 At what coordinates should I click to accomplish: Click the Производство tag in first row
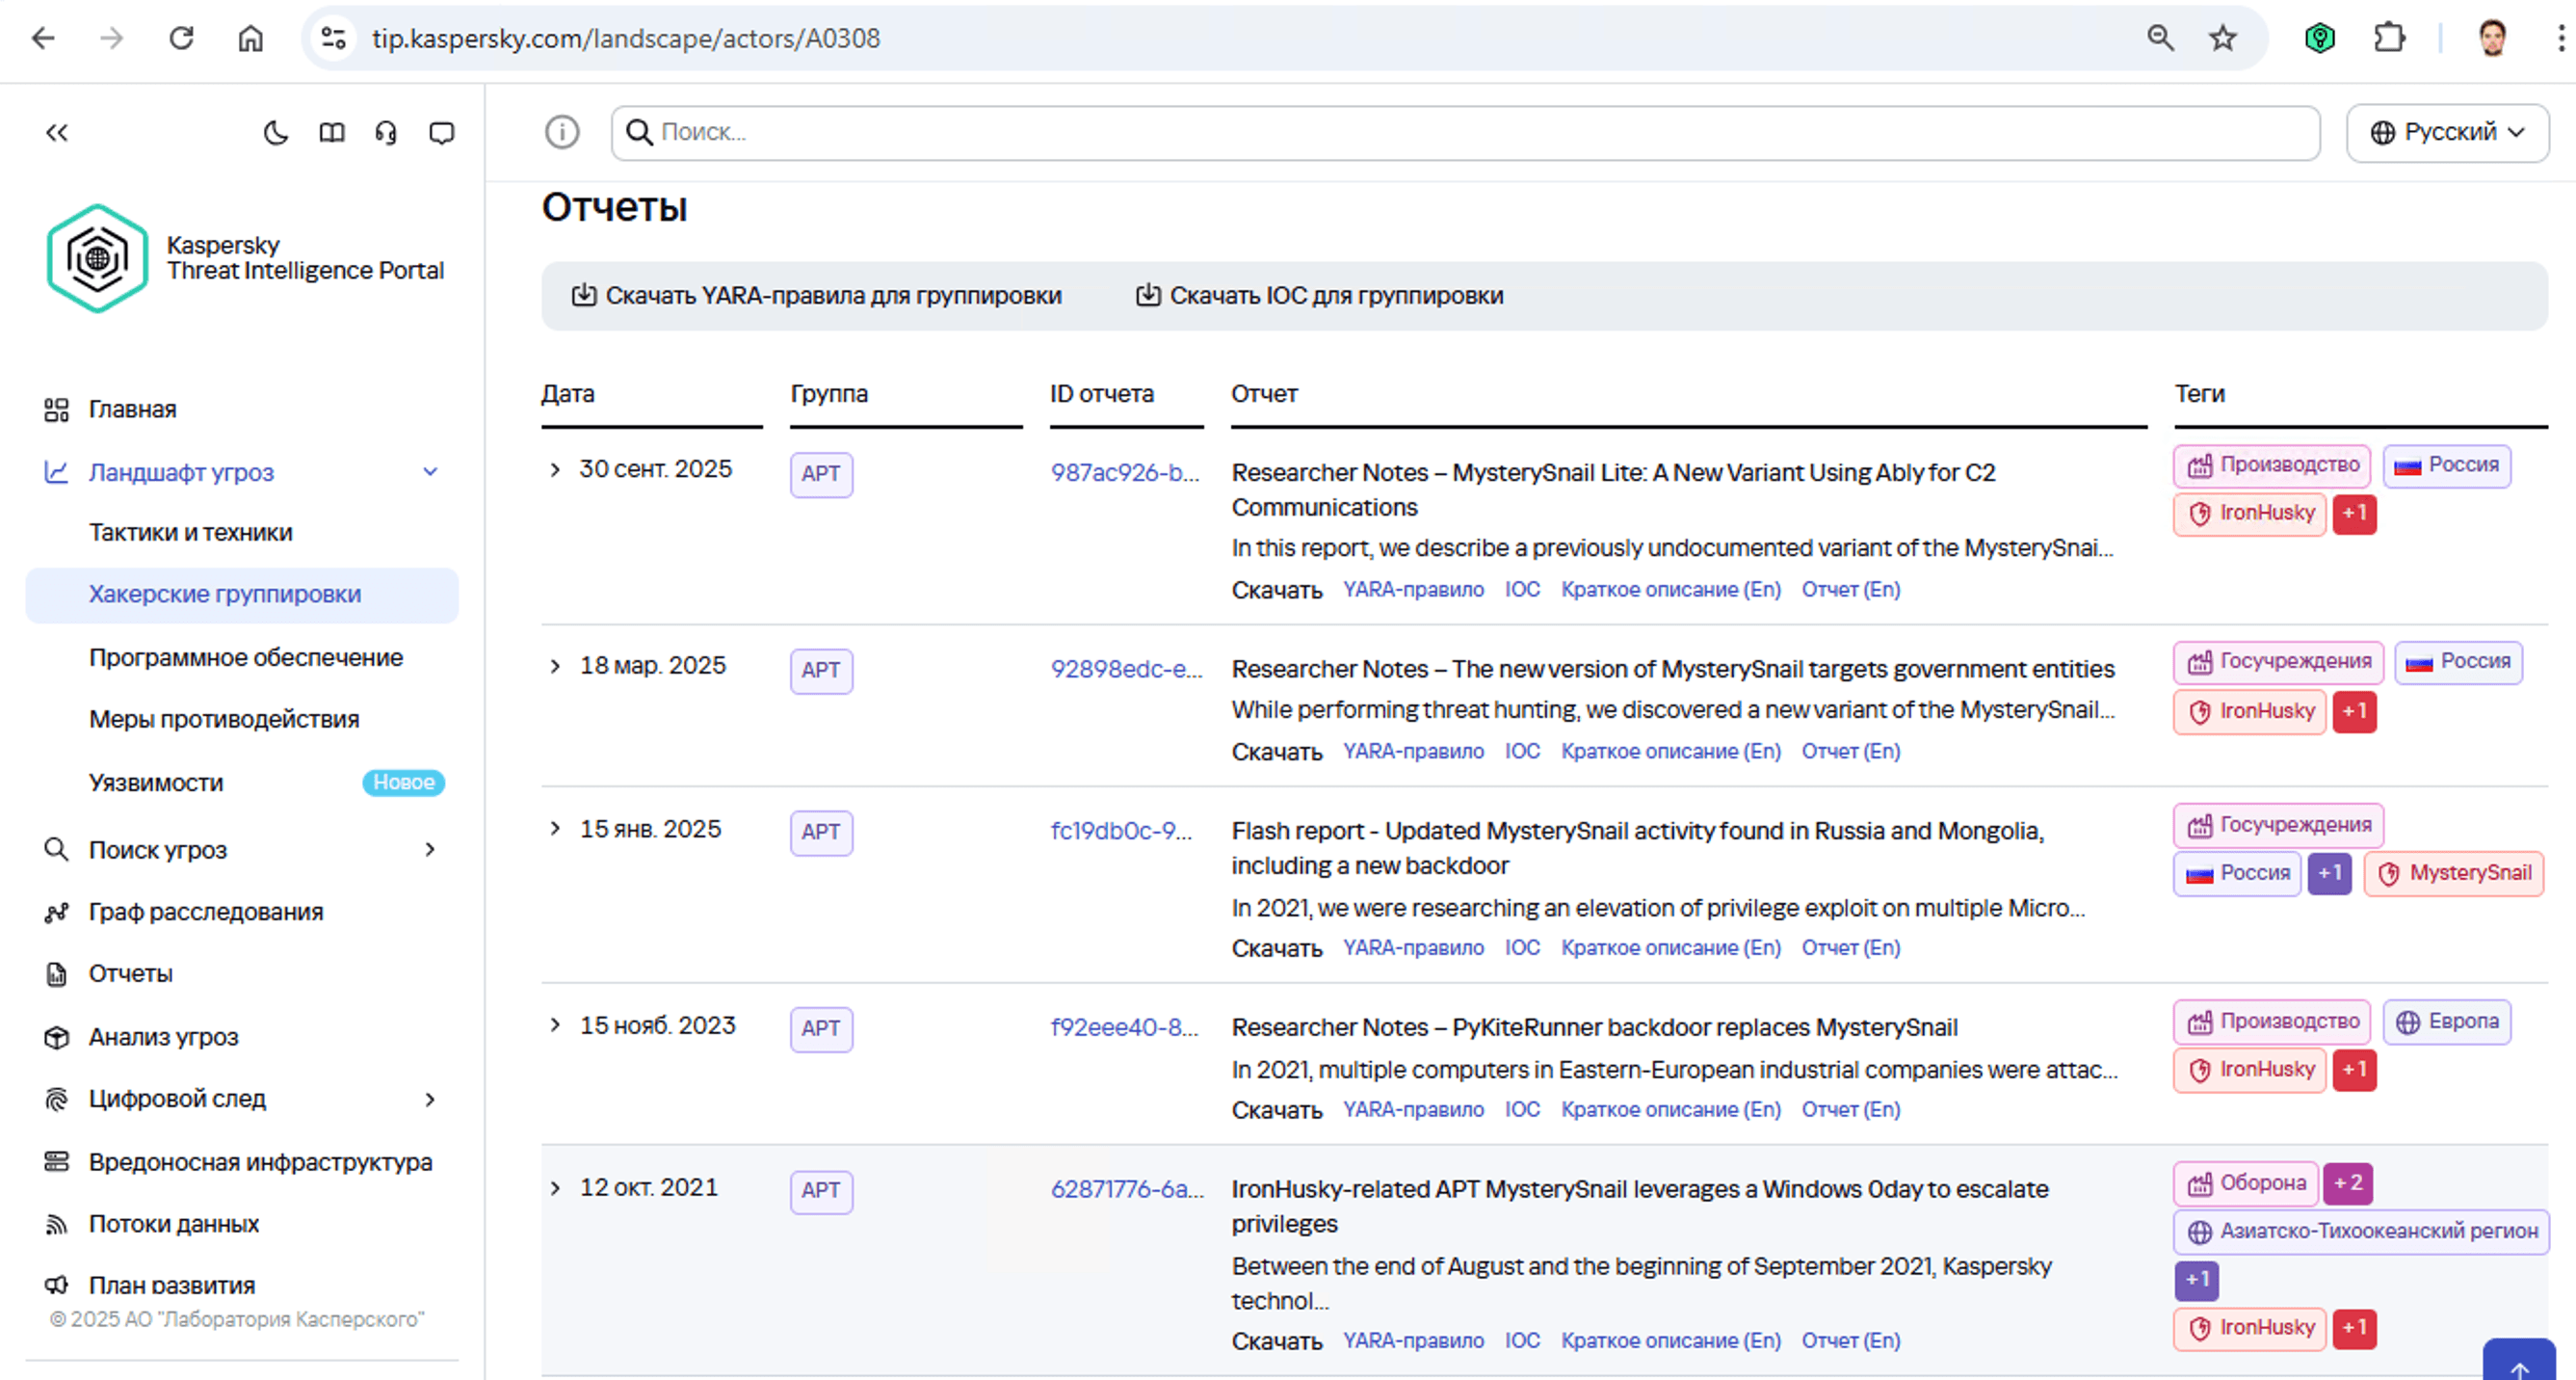tap(2272, 465)
